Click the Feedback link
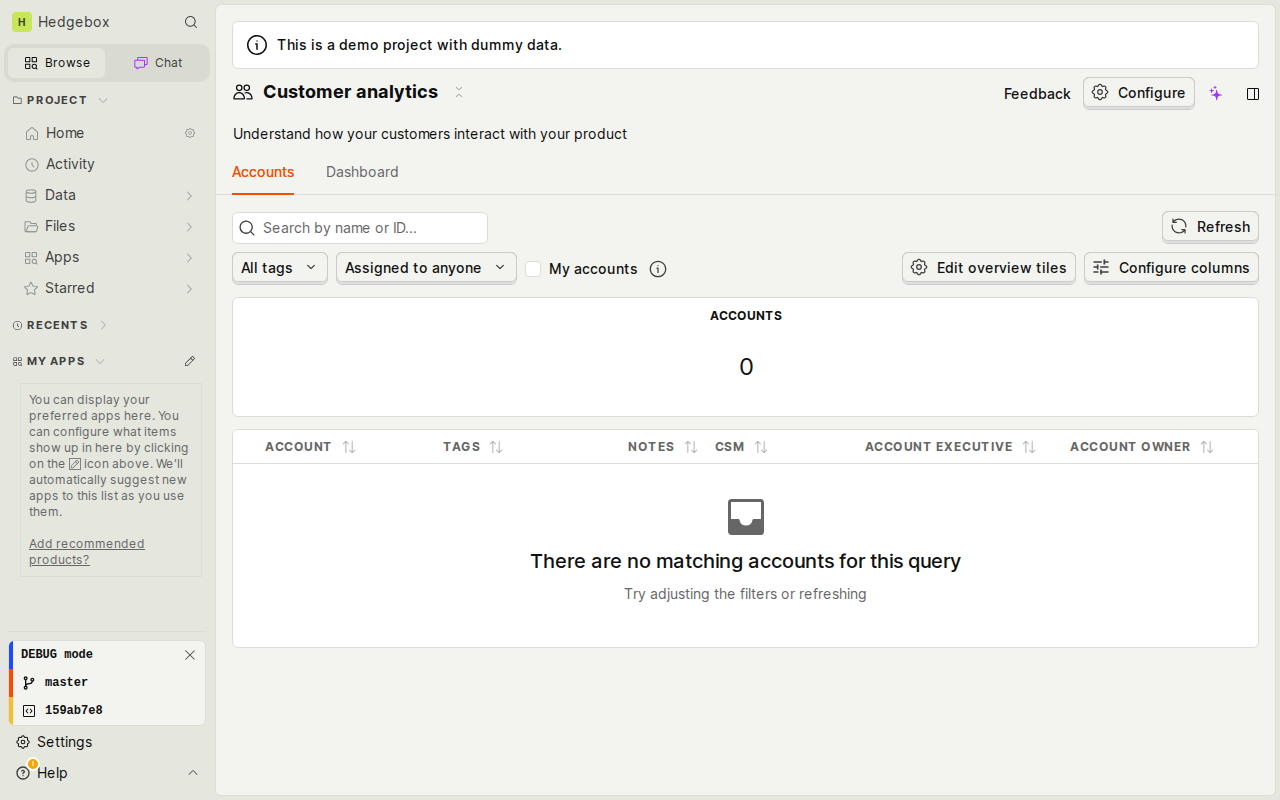The width and height of the screenshot is (1280, 800). [1037, 93]
